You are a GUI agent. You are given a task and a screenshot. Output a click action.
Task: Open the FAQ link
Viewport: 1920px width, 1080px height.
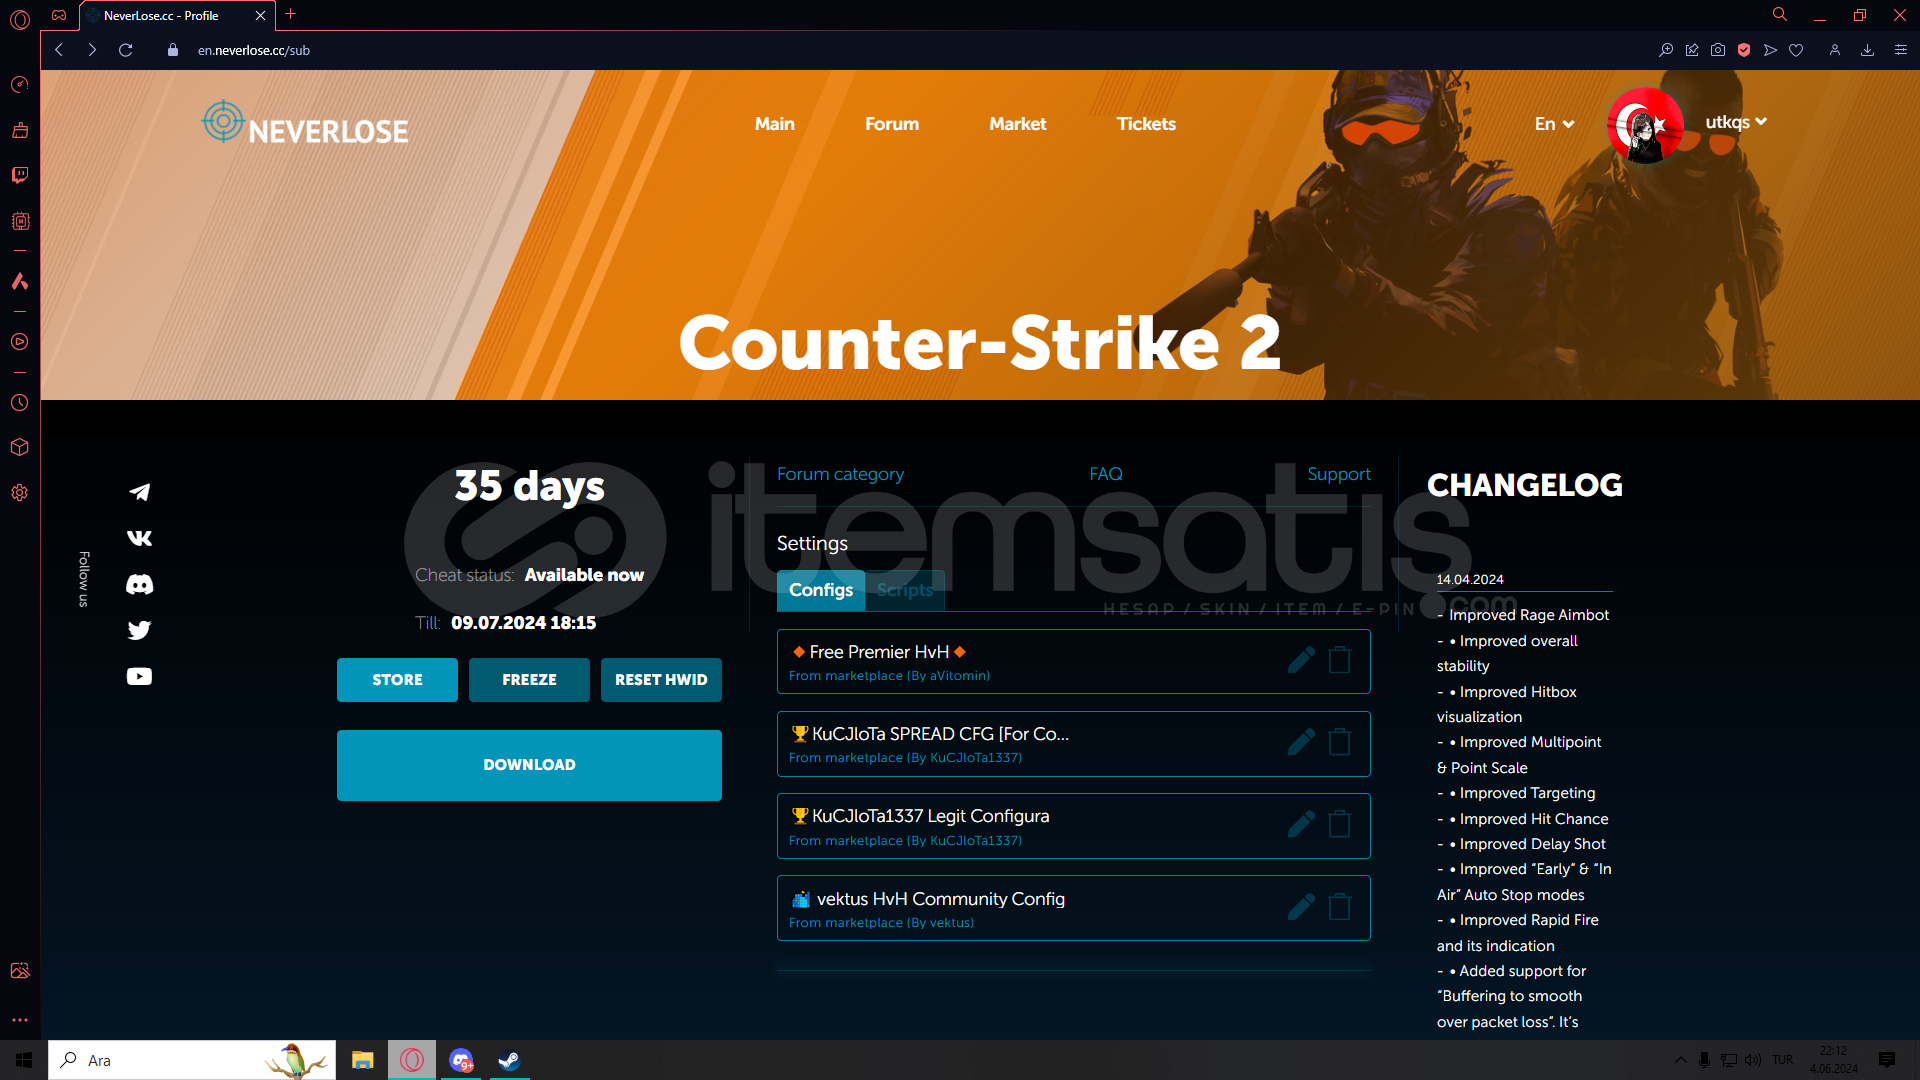tap(1106, 474)
